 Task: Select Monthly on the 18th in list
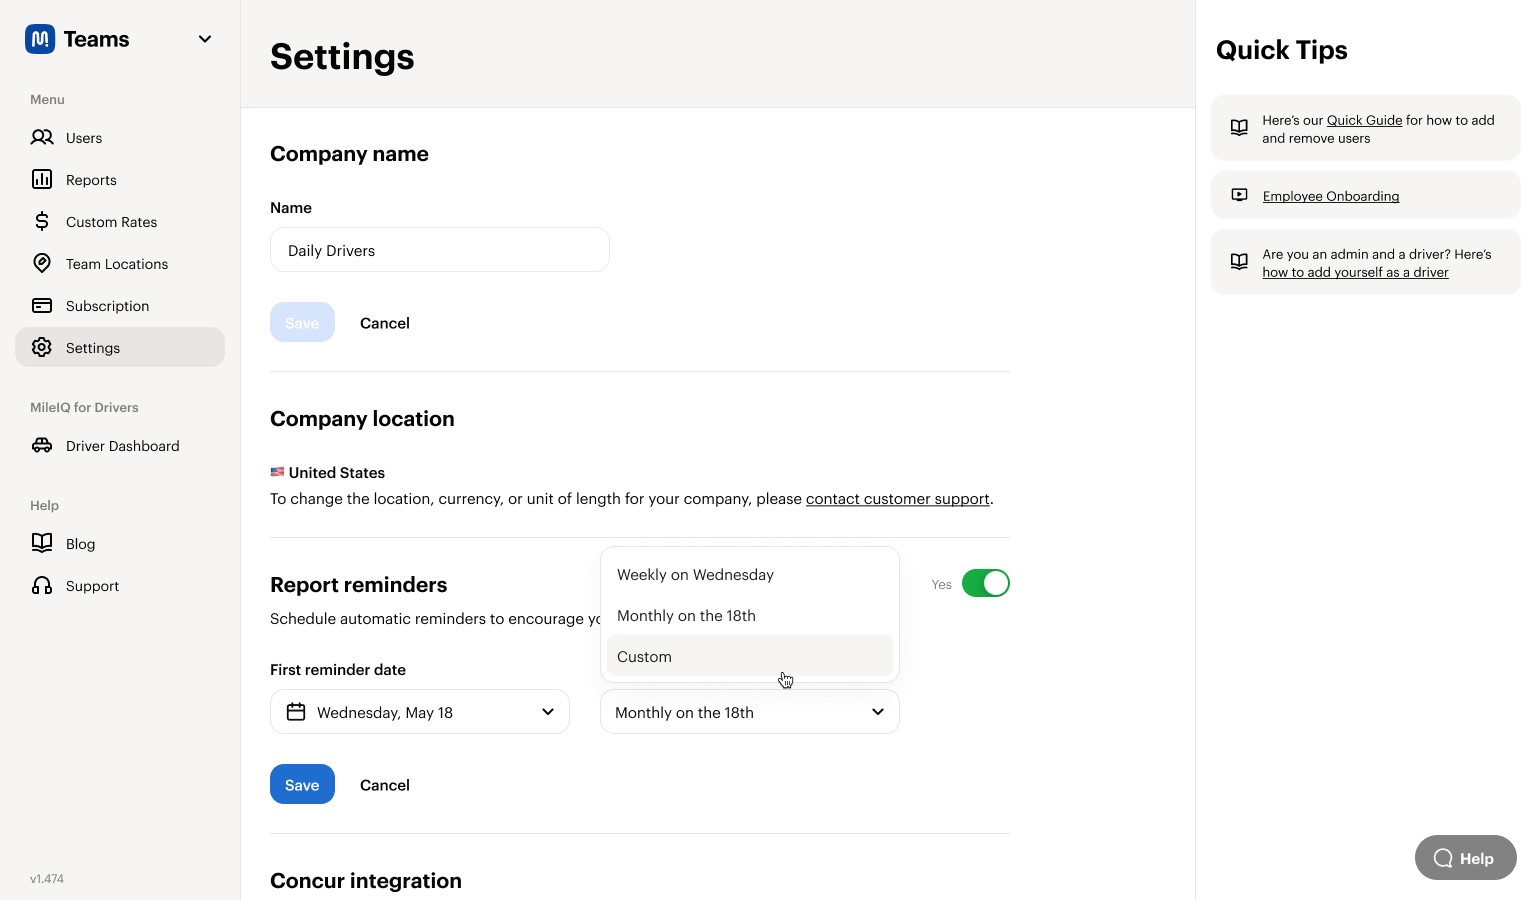686,616
